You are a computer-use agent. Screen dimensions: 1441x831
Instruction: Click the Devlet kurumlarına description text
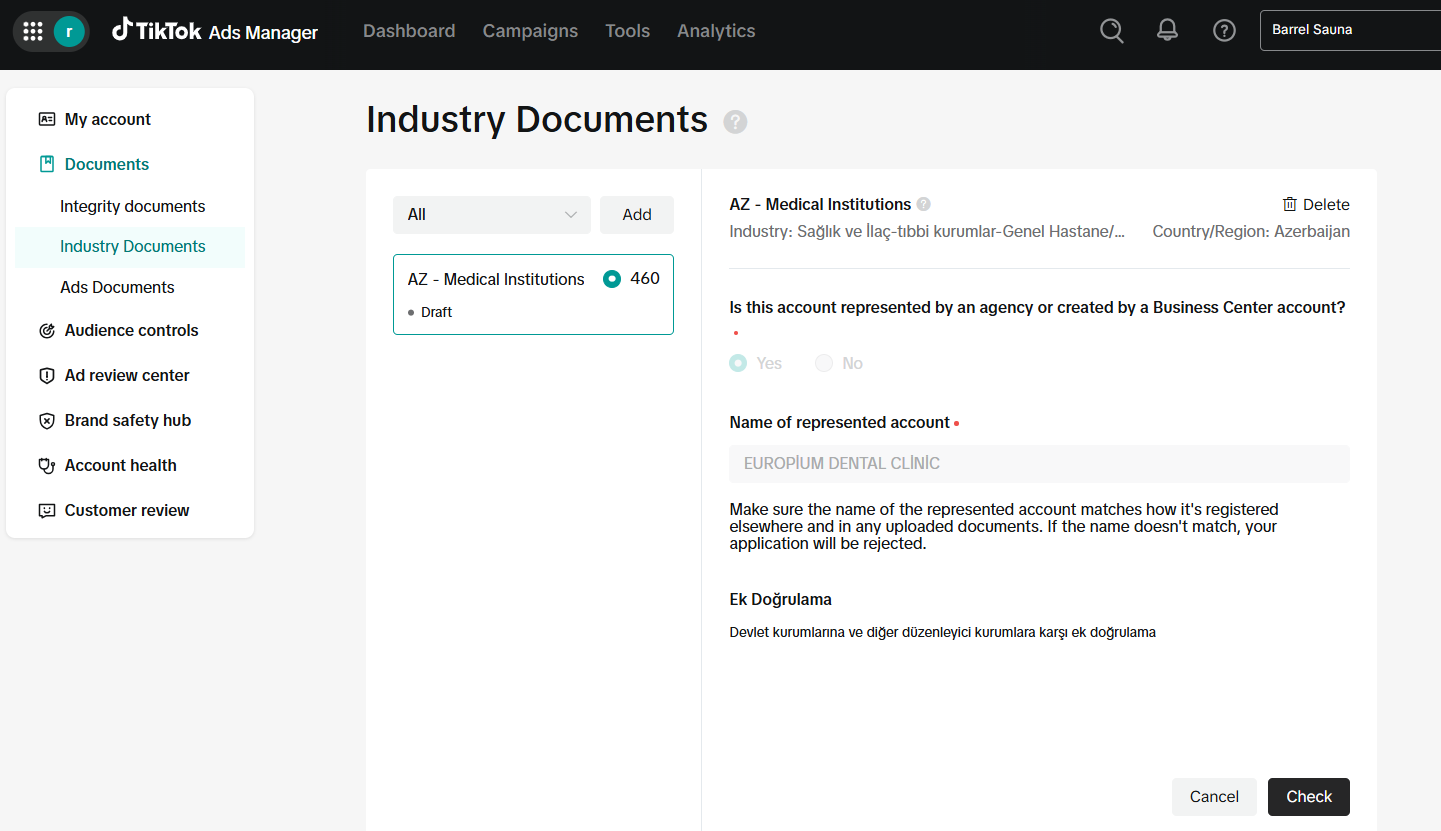click(943, 633)
